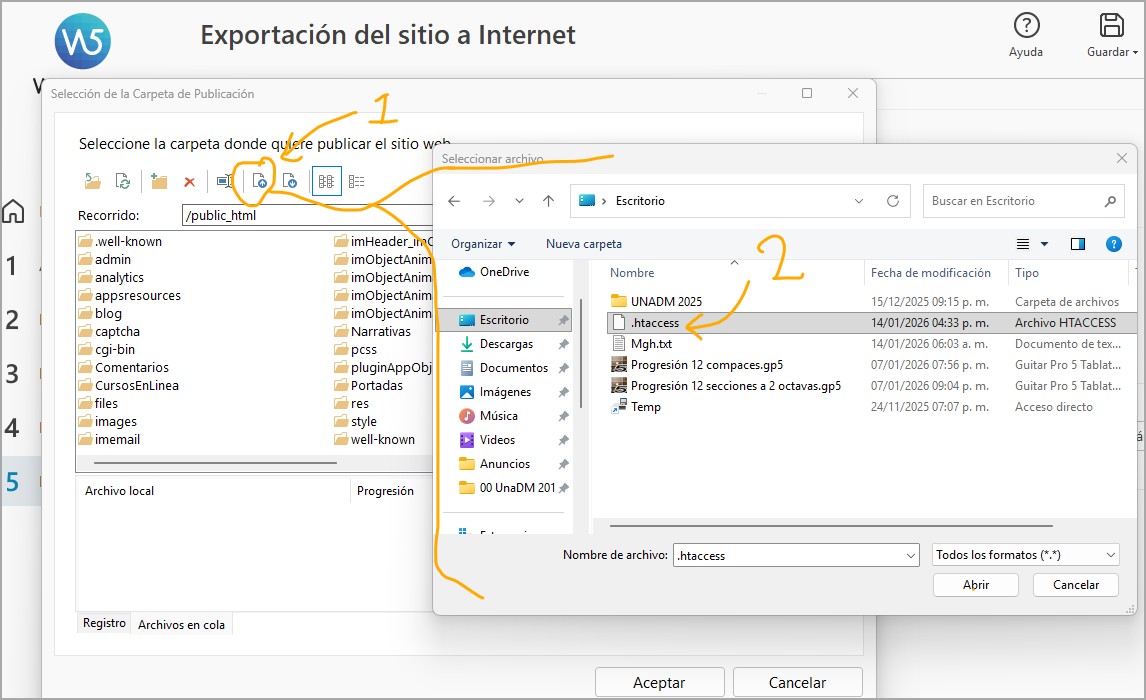Click the upload file toolbar icon
Screen dimensions: 1146x700
[260, 181]
